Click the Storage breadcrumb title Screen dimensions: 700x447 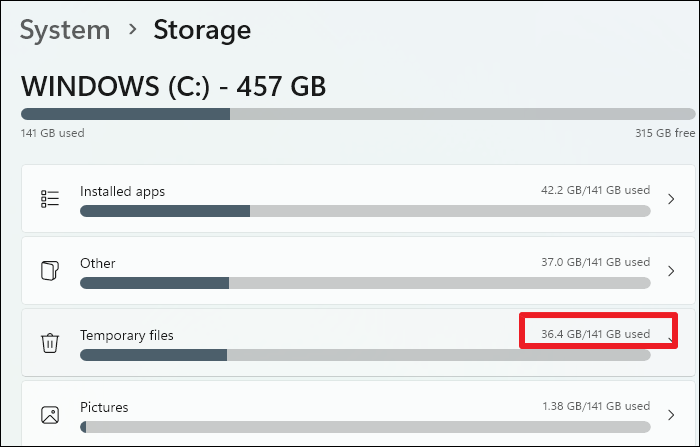coord(201,30)
